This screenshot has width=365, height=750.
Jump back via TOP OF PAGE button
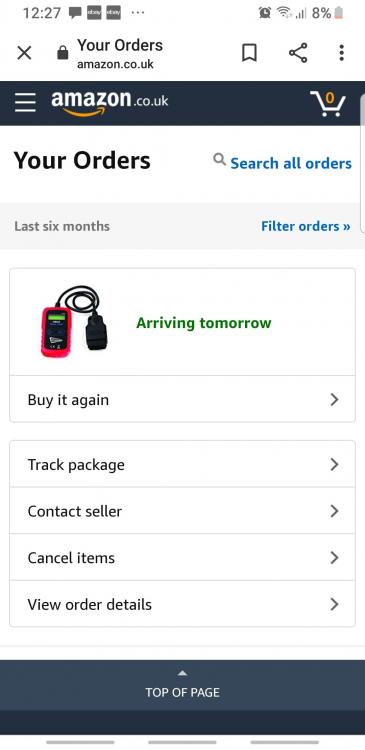182,685
